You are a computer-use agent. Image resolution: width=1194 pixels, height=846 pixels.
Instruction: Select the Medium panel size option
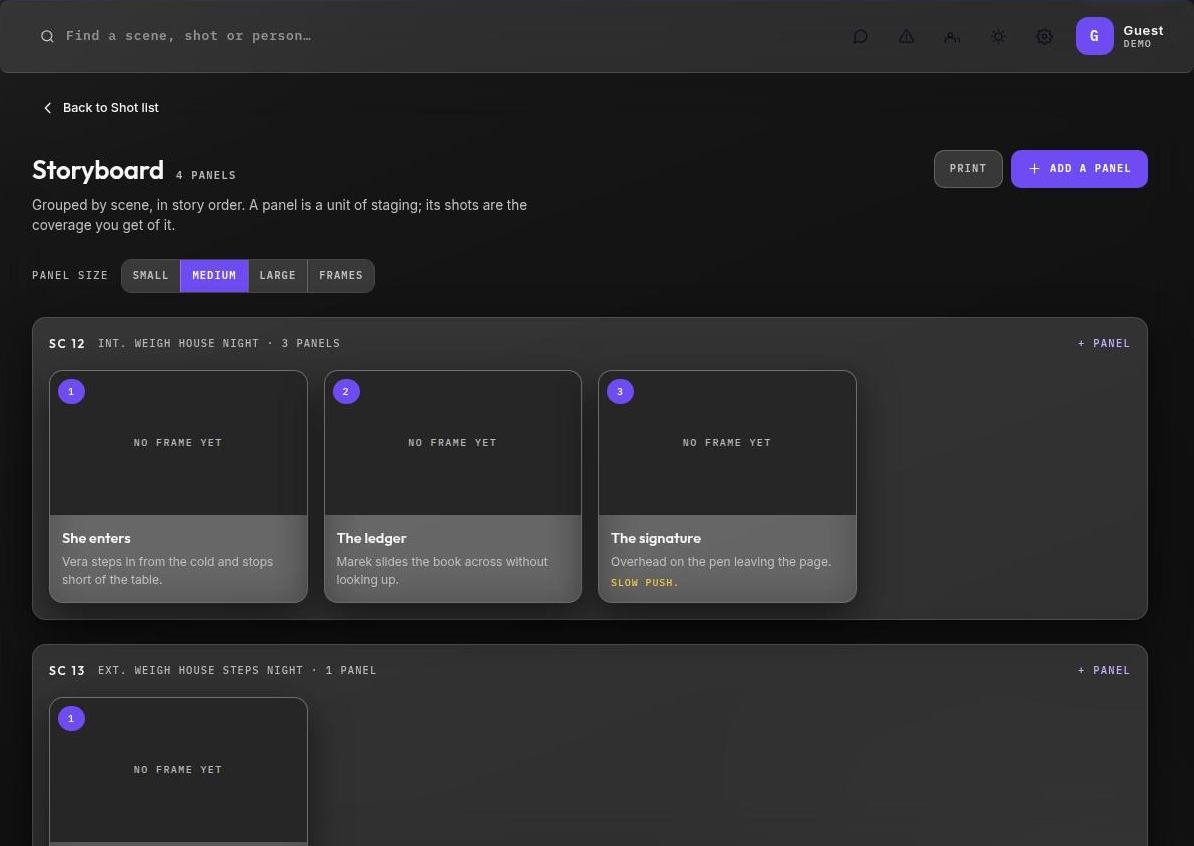214,276
